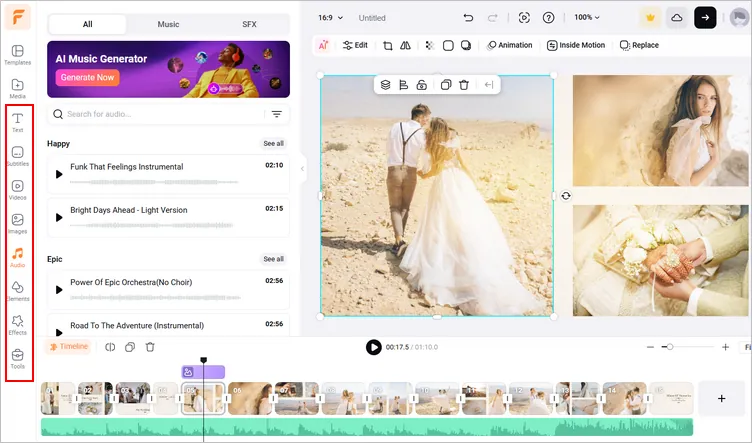Click the black export arrow button
752x443 pixels.
coord(705,18)
